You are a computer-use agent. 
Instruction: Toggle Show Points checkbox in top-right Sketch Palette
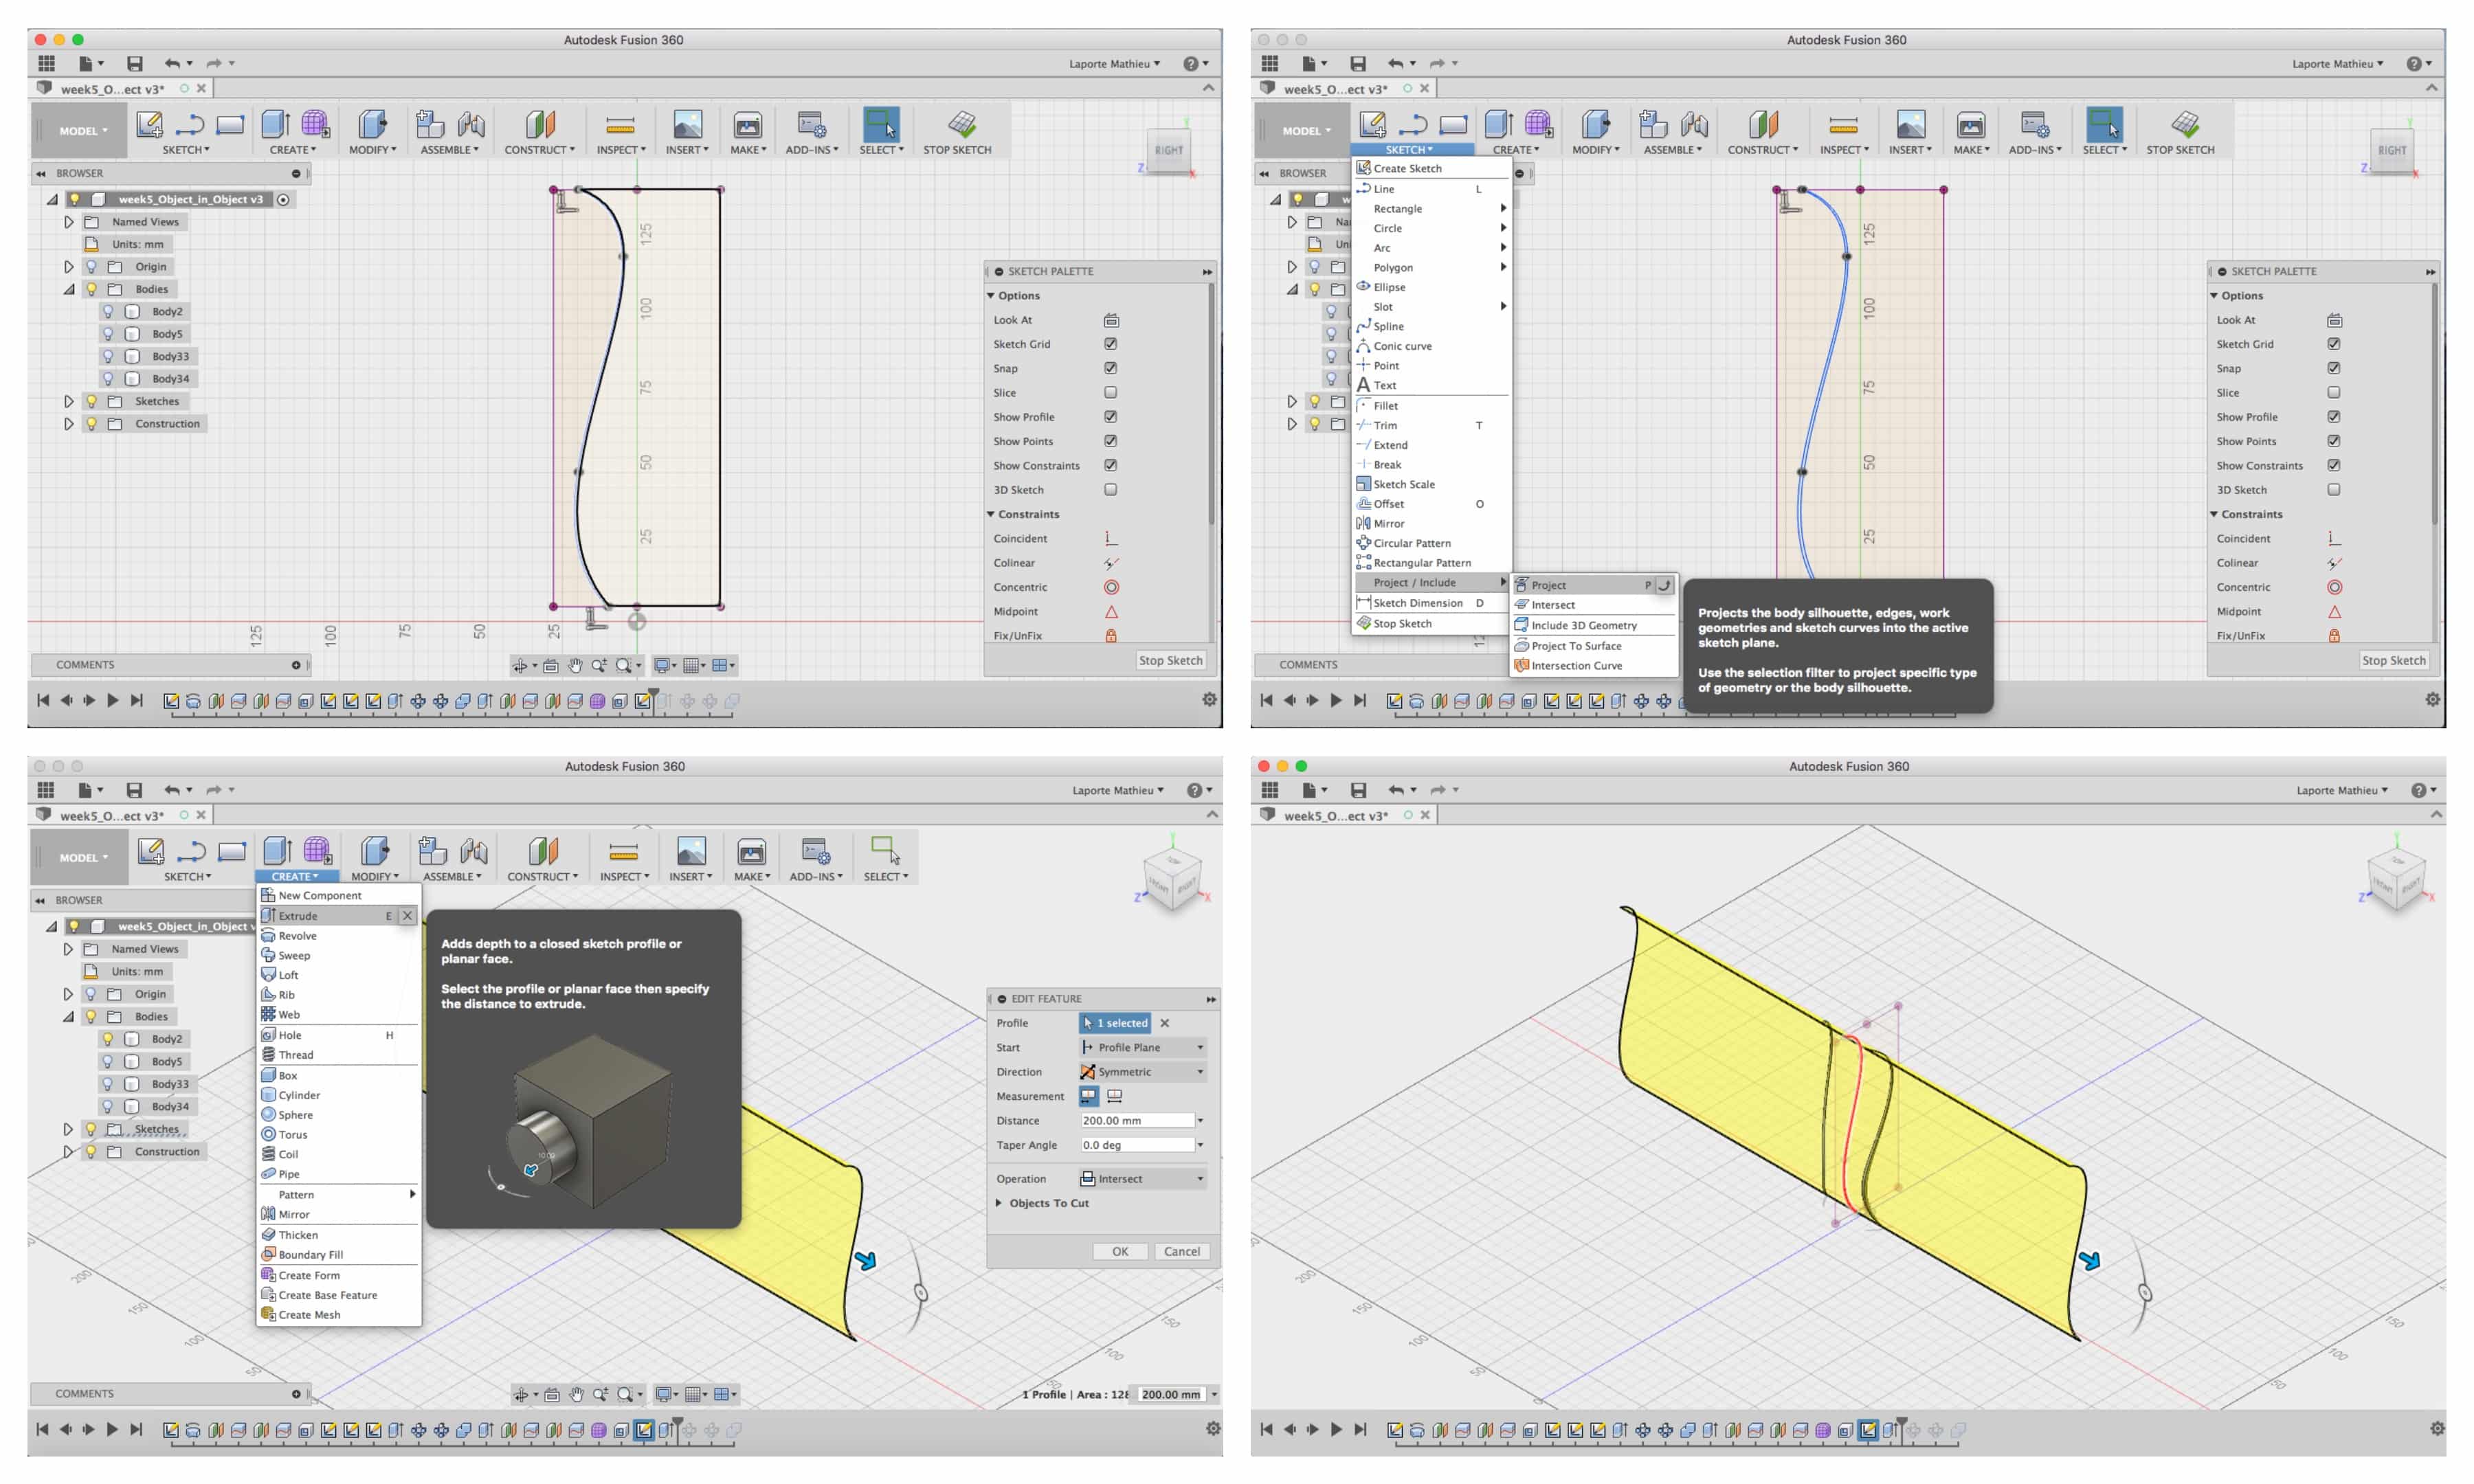(2334, 441)
